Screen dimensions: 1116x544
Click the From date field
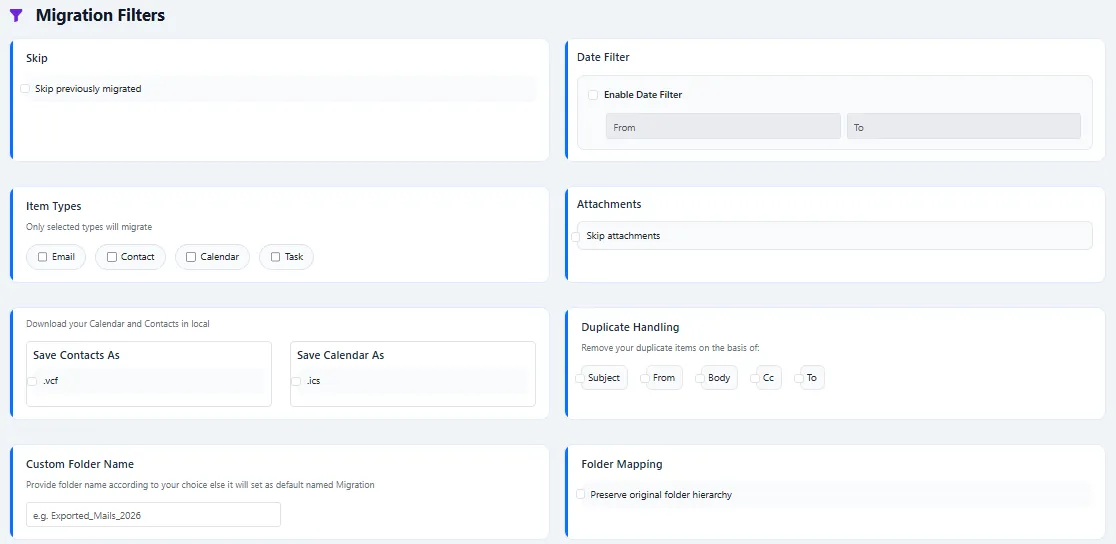(722, 127)
